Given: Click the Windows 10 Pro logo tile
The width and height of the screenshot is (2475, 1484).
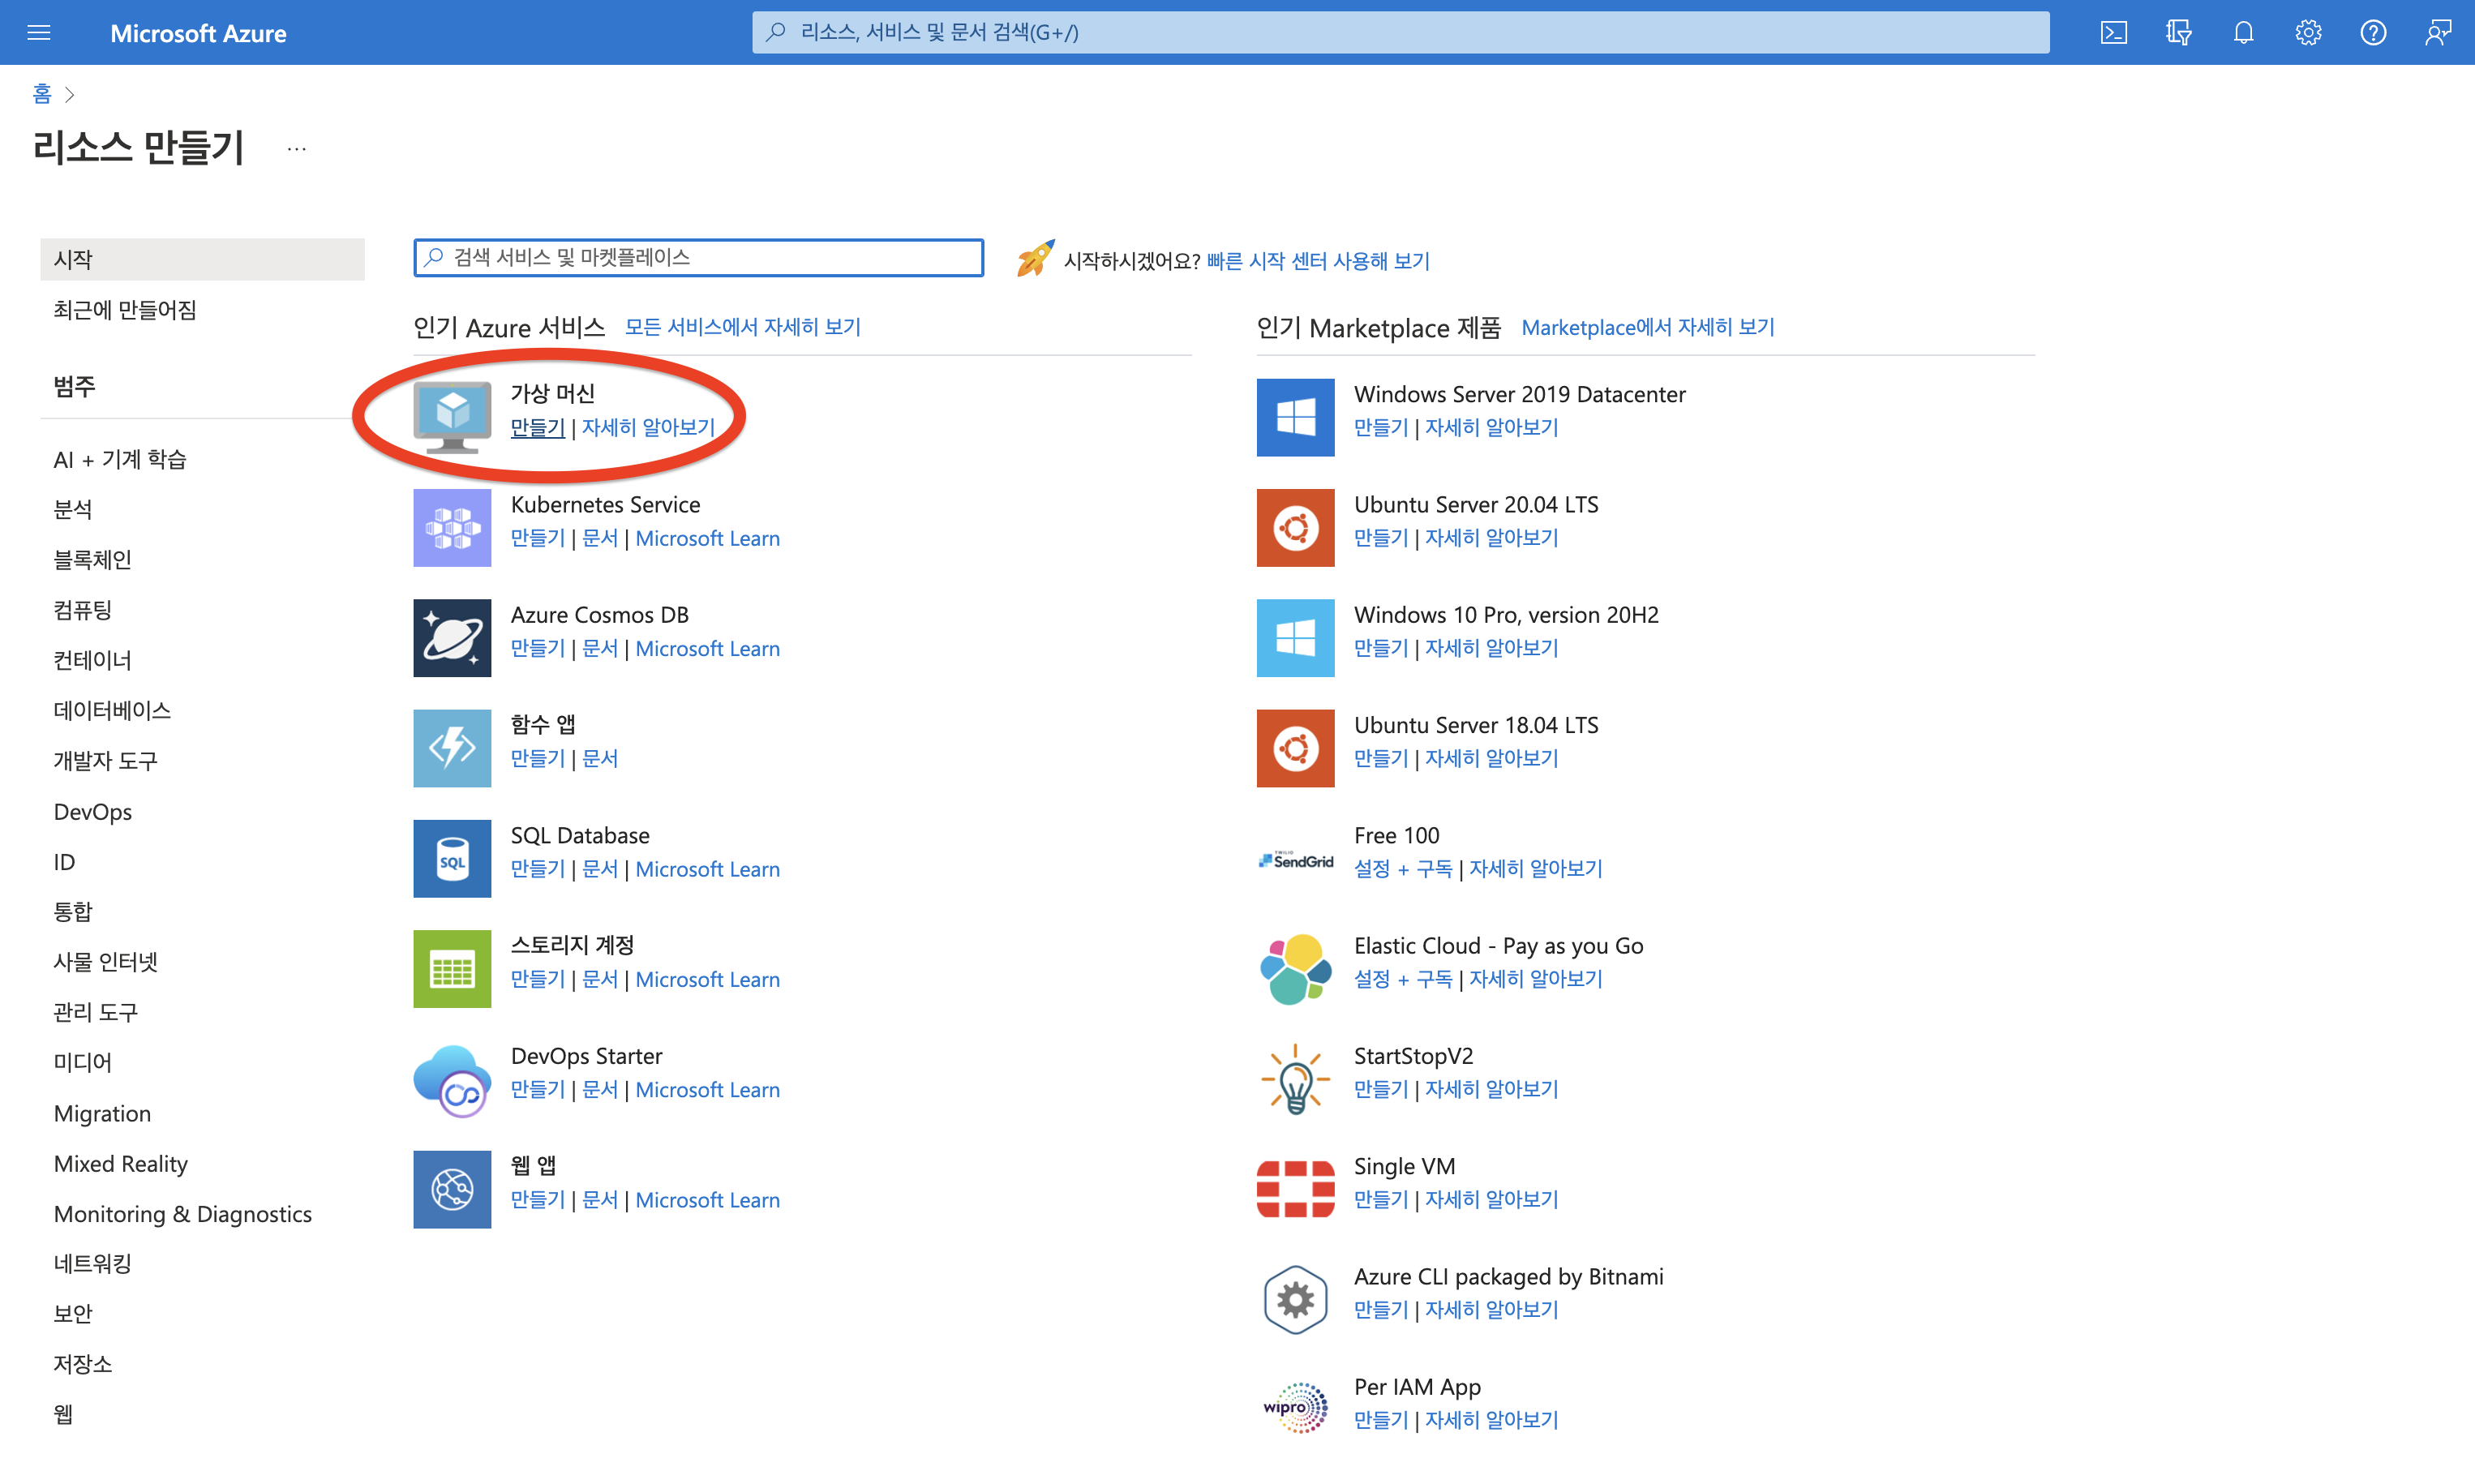Looking at the screenshot, I should point(1295,638).
